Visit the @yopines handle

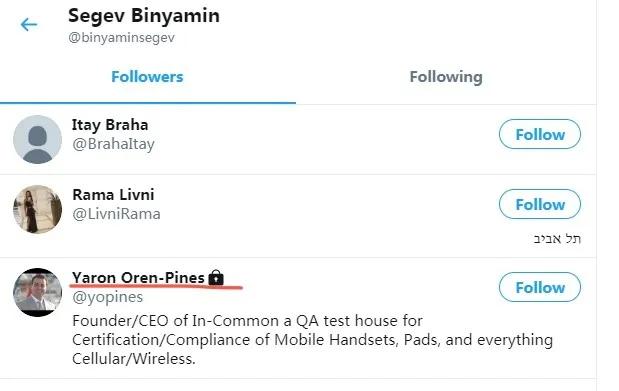click(x=107, y=297)
